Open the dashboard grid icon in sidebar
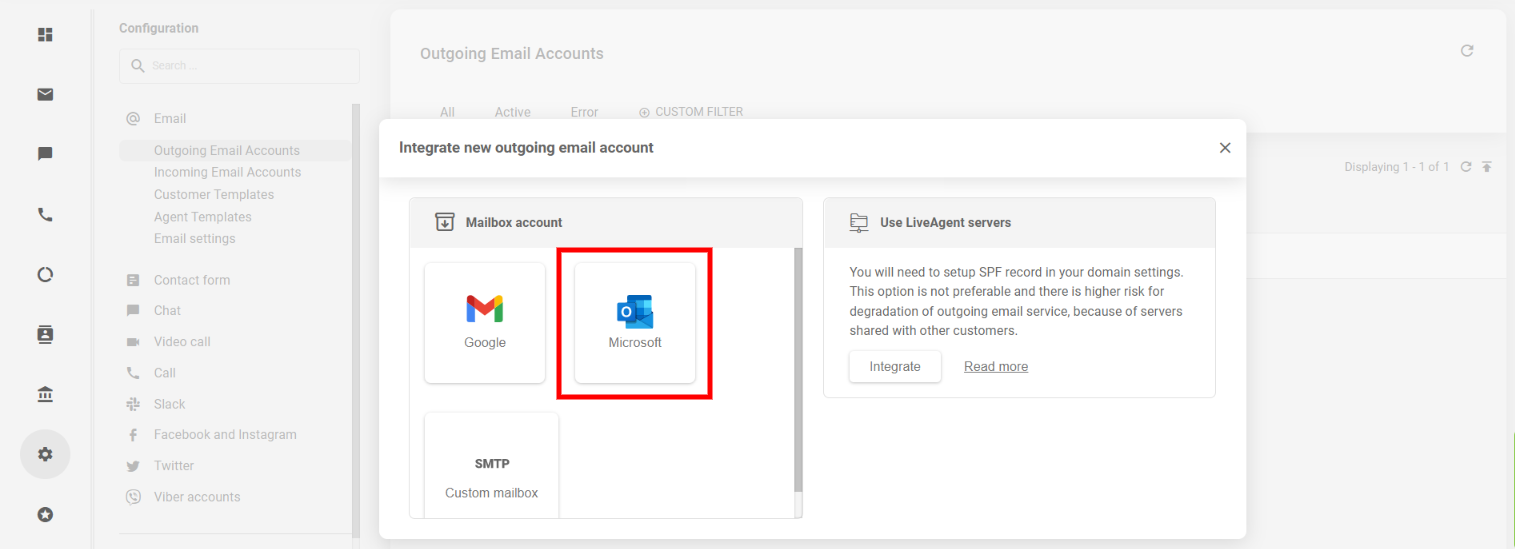 45,35
